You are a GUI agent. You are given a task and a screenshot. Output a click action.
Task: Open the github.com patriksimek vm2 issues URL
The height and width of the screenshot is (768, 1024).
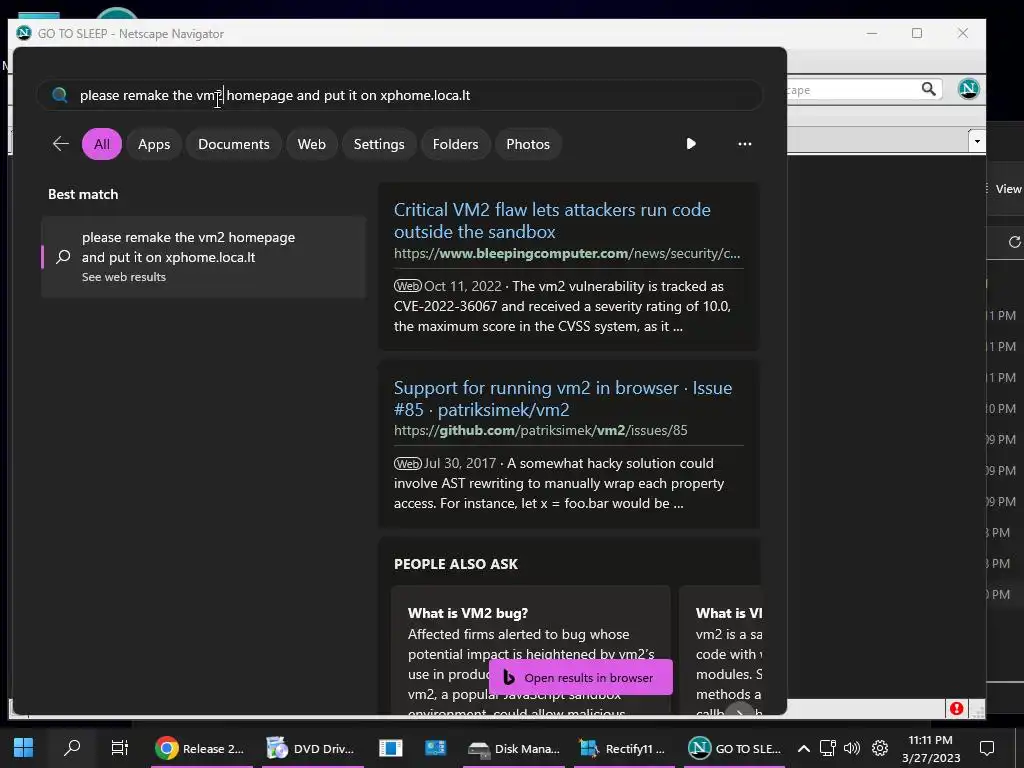coord(540,430)
